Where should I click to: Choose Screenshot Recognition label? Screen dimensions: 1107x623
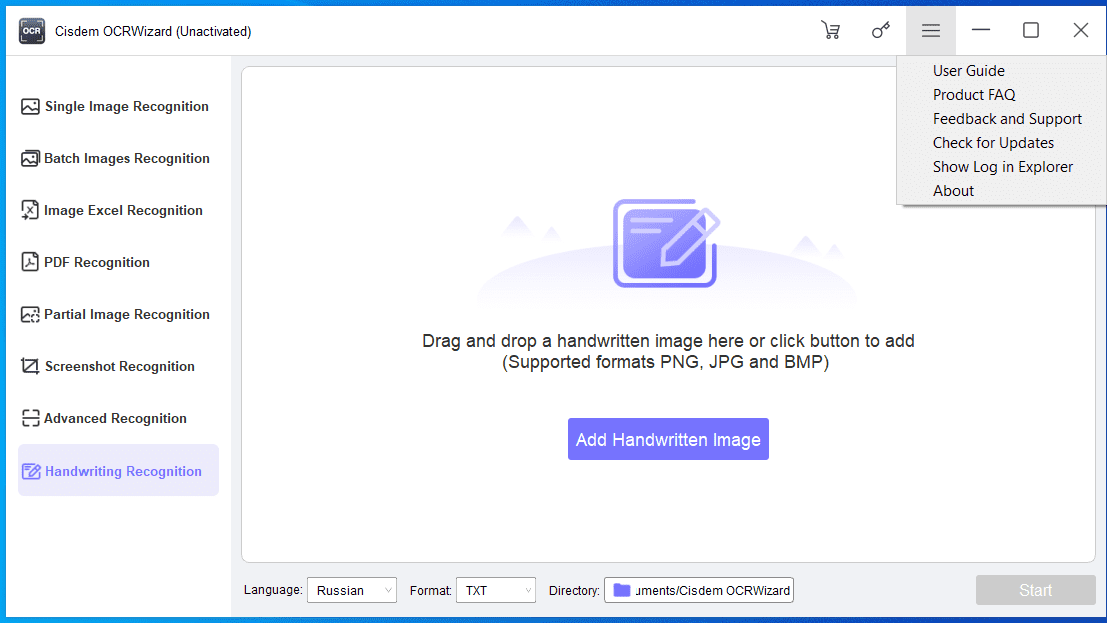[x=120, y=367]
